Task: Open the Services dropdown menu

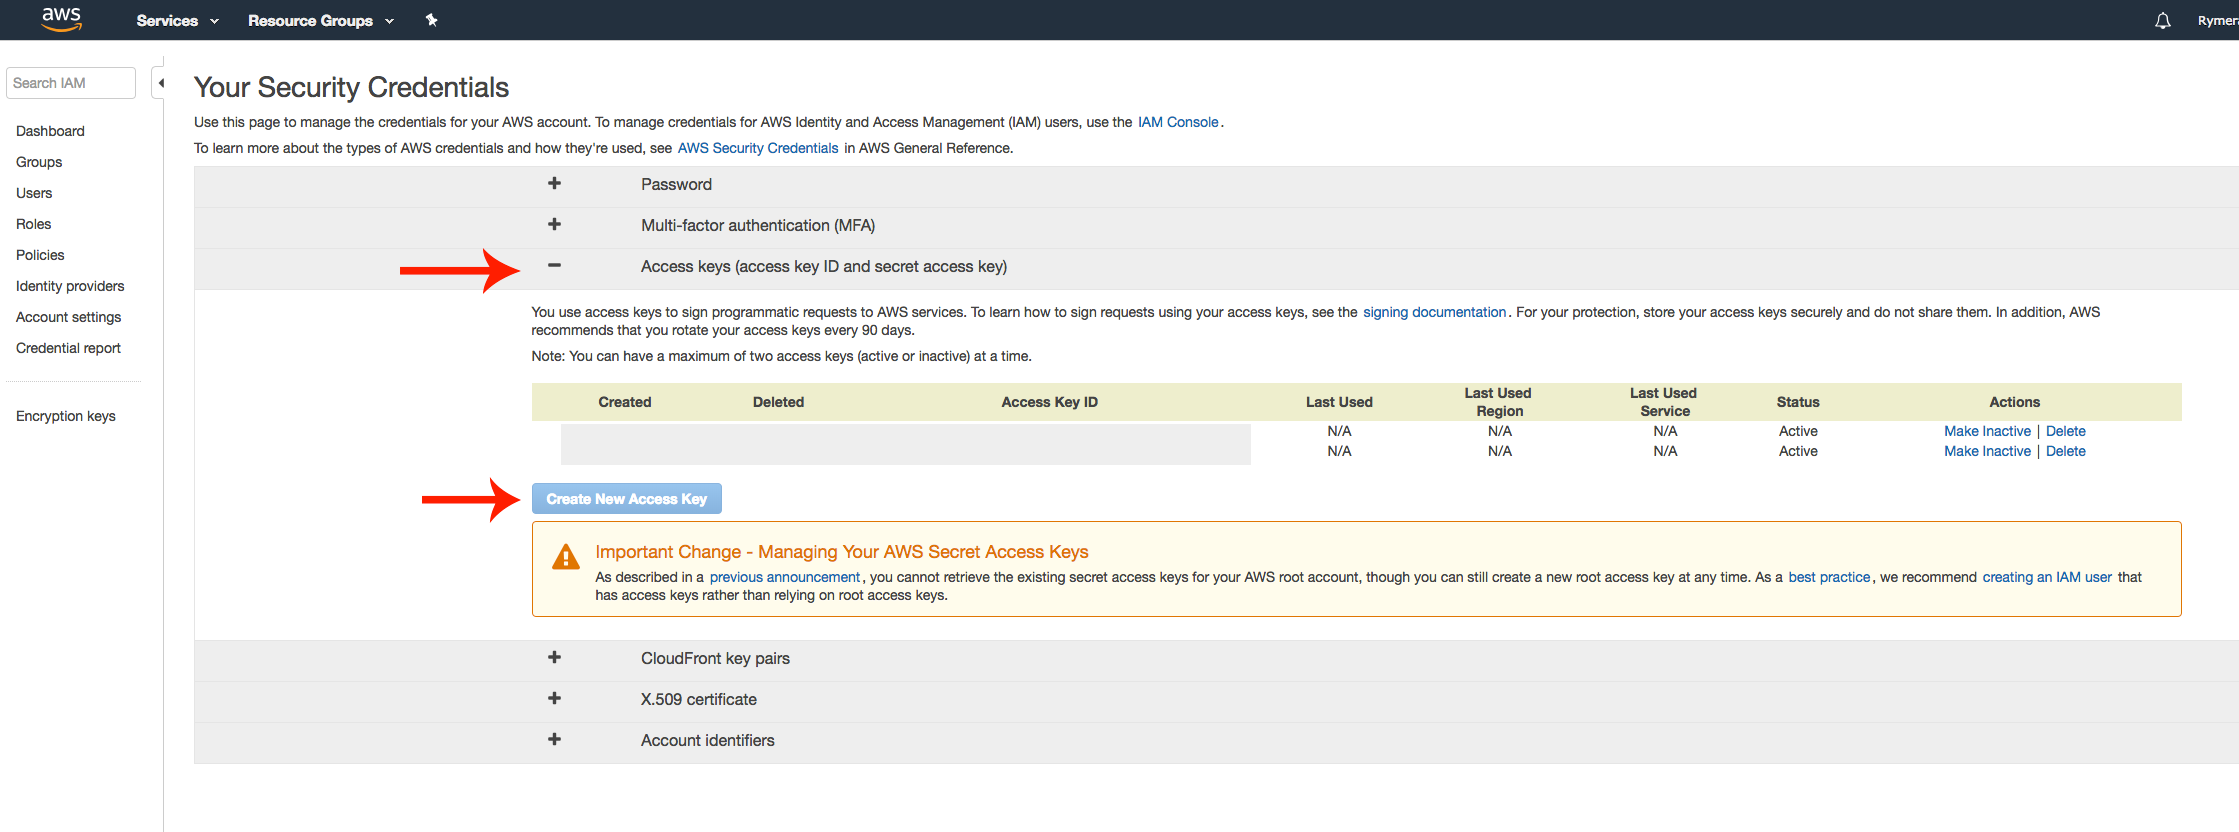Action: point(177,20)
